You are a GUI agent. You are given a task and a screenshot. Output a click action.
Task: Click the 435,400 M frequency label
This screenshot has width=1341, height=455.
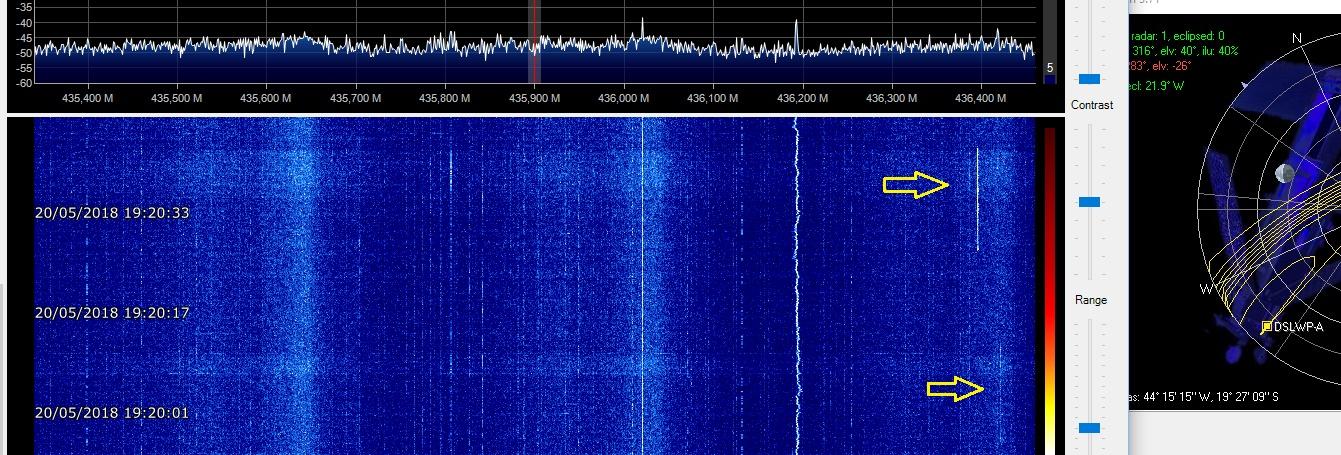tap(87, 98)
